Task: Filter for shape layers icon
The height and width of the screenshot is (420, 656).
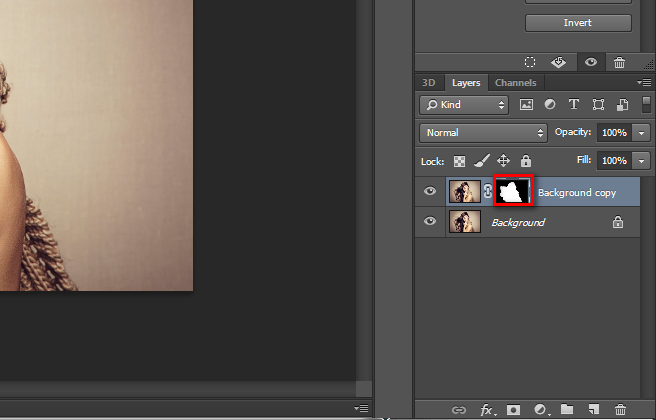Action: (598, 105)
